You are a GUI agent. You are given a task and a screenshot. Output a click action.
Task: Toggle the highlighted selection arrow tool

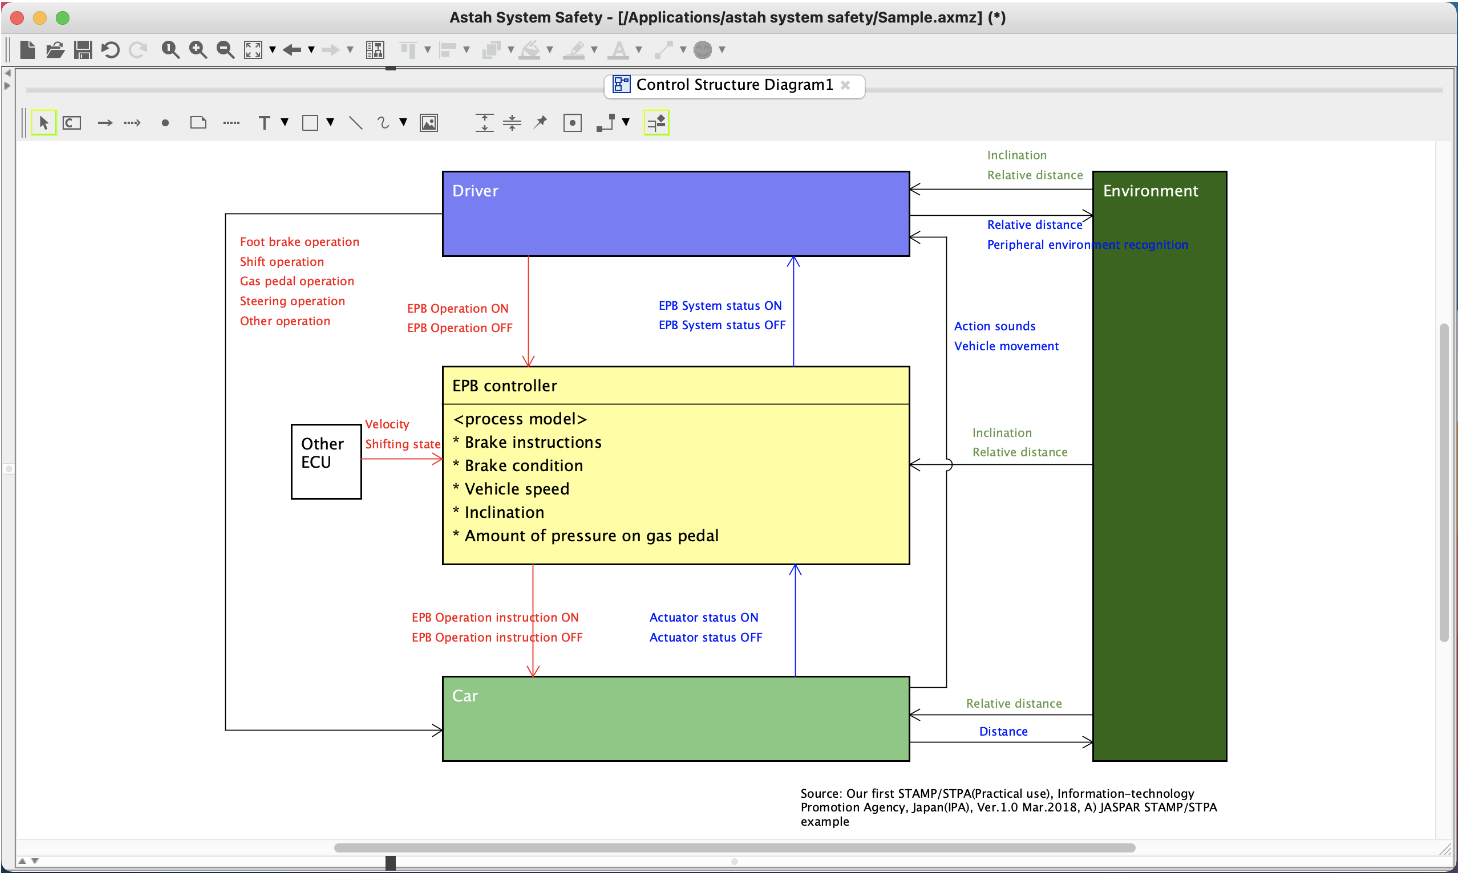point(43,122)
